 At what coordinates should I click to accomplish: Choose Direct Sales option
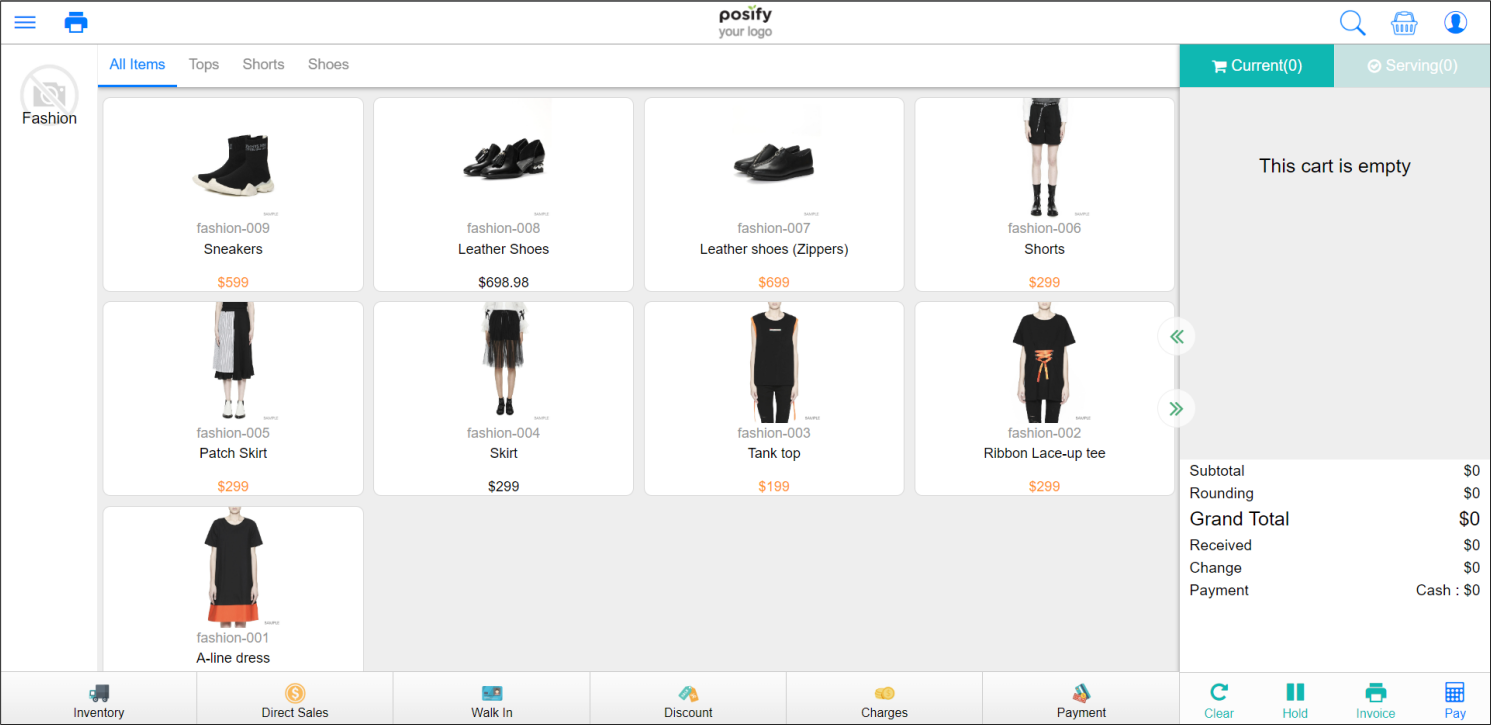coord(295,700)
